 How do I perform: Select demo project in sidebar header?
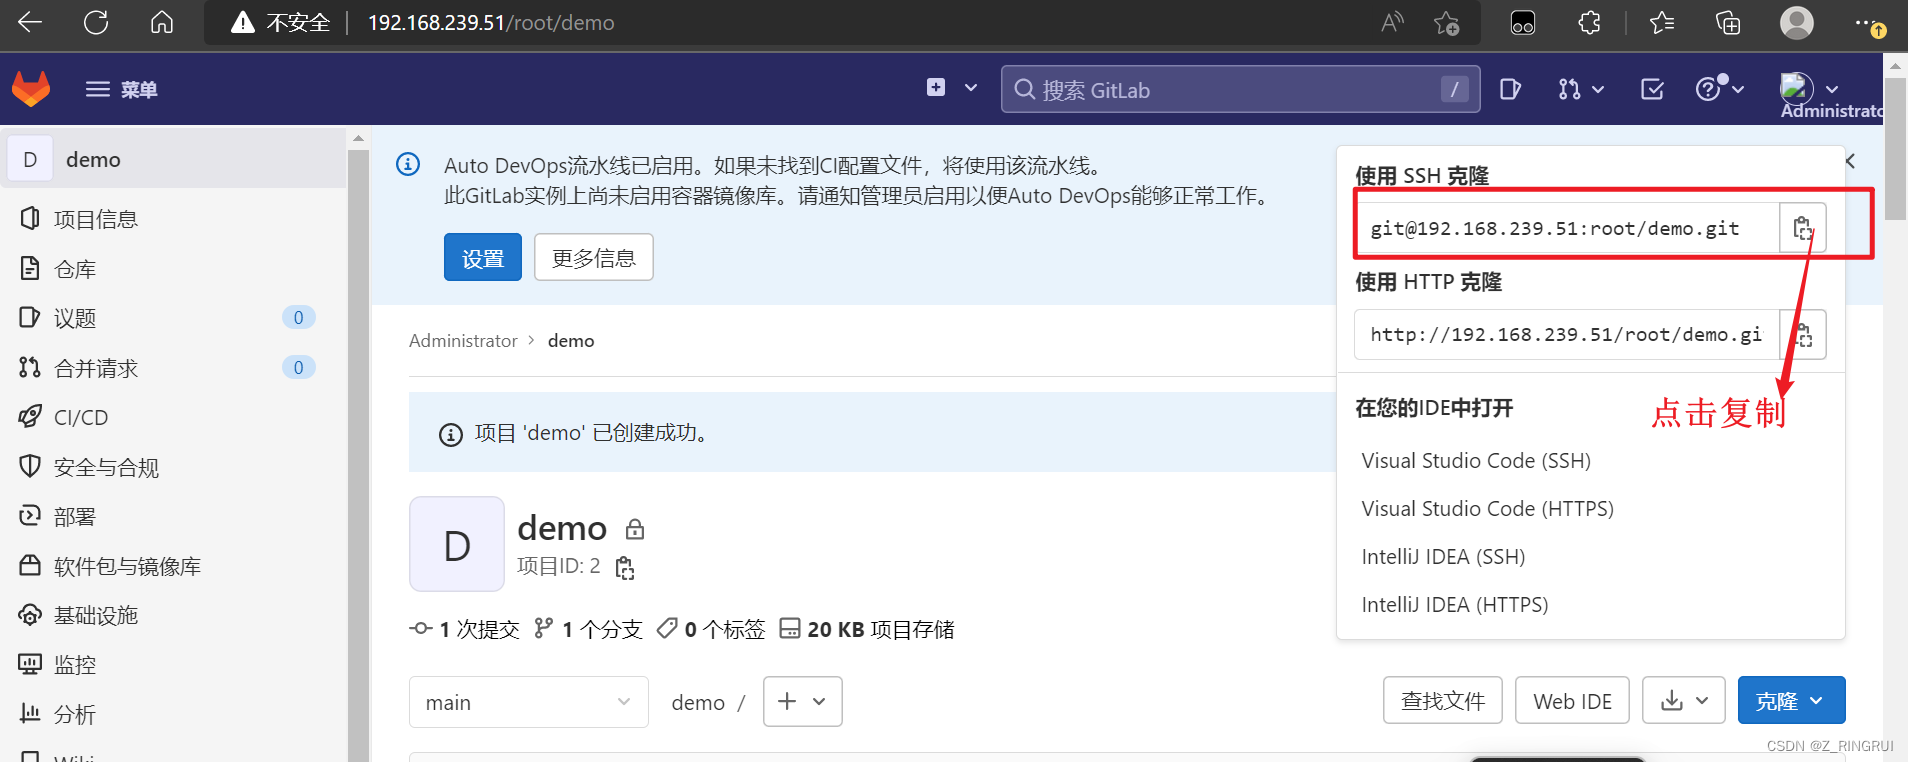[173, 160]
